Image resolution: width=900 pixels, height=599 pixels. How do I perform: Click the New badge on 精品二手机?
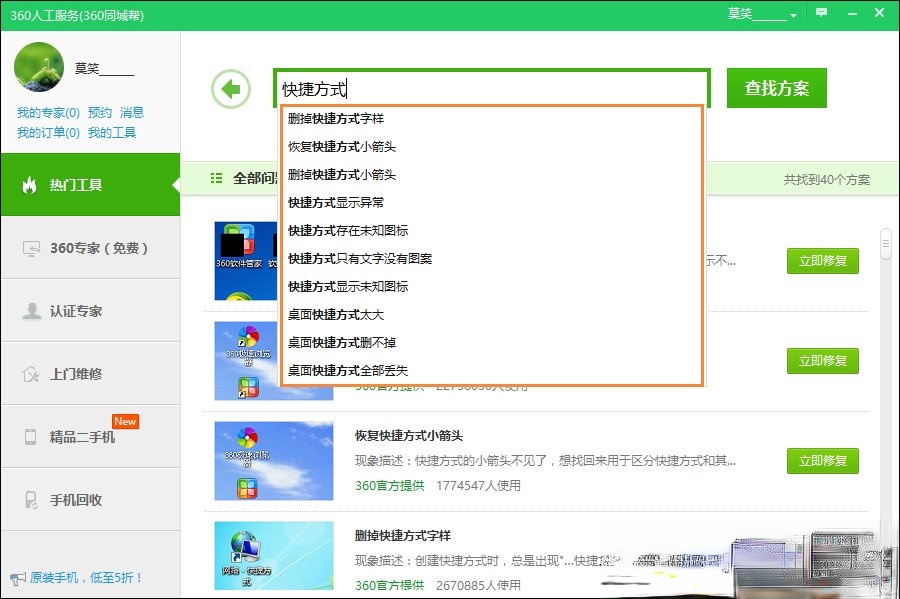[x=125, y=421]
